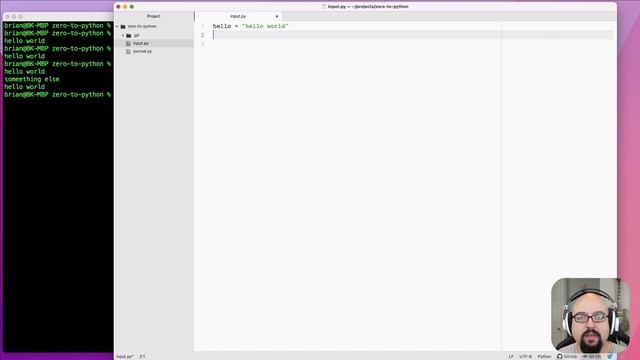Click line number 1 in gutter
Screen dimensions: 640x360
coord(202,26)
